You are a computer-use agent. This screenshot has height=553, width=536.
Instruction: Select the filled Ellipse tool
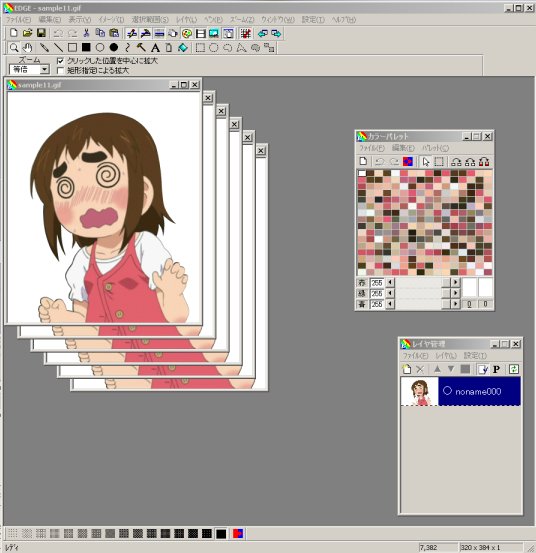point(114,48)
